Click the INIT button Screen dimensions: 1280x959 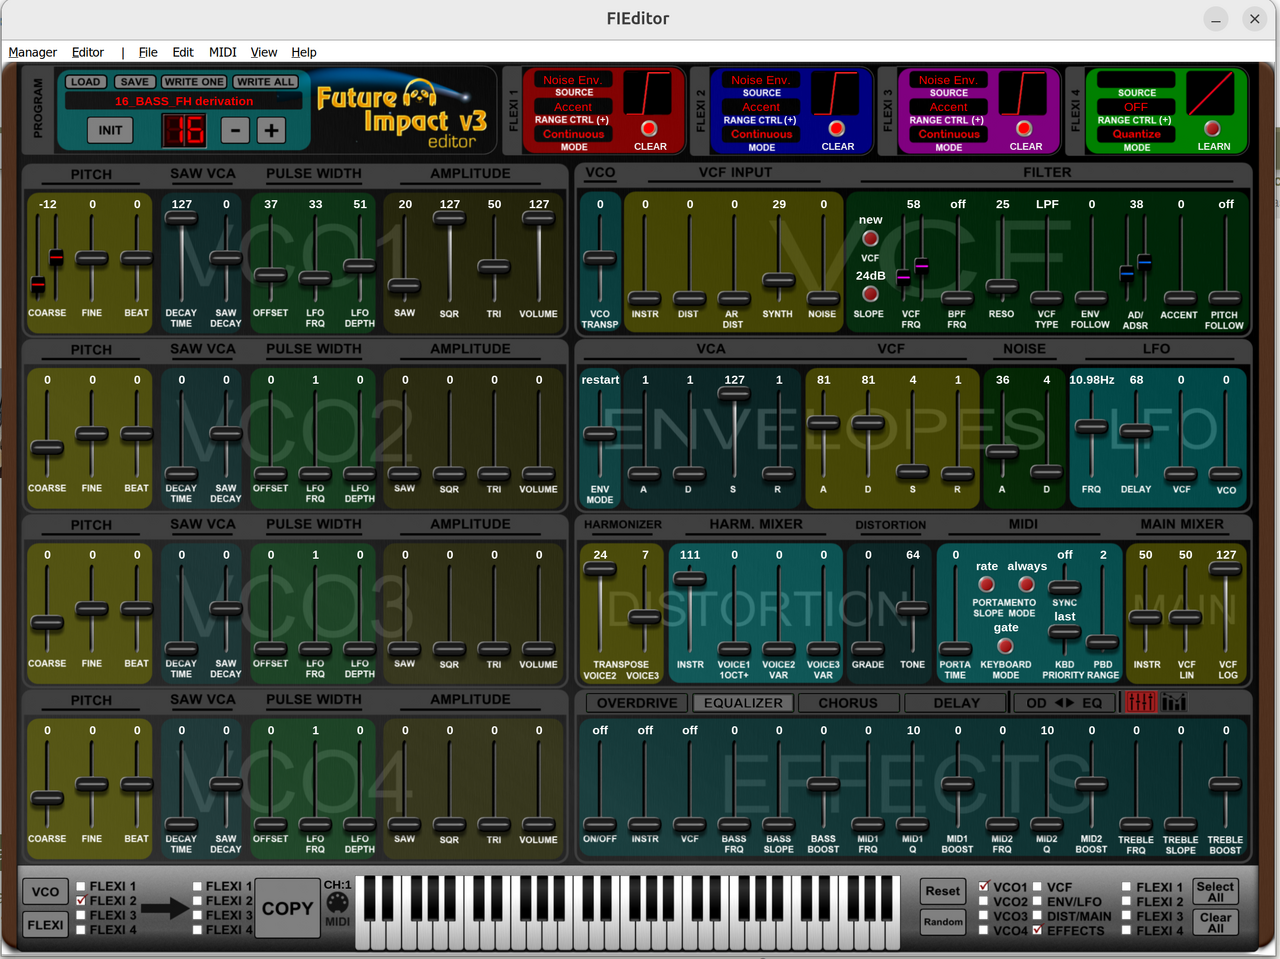[x=111, y=130]
